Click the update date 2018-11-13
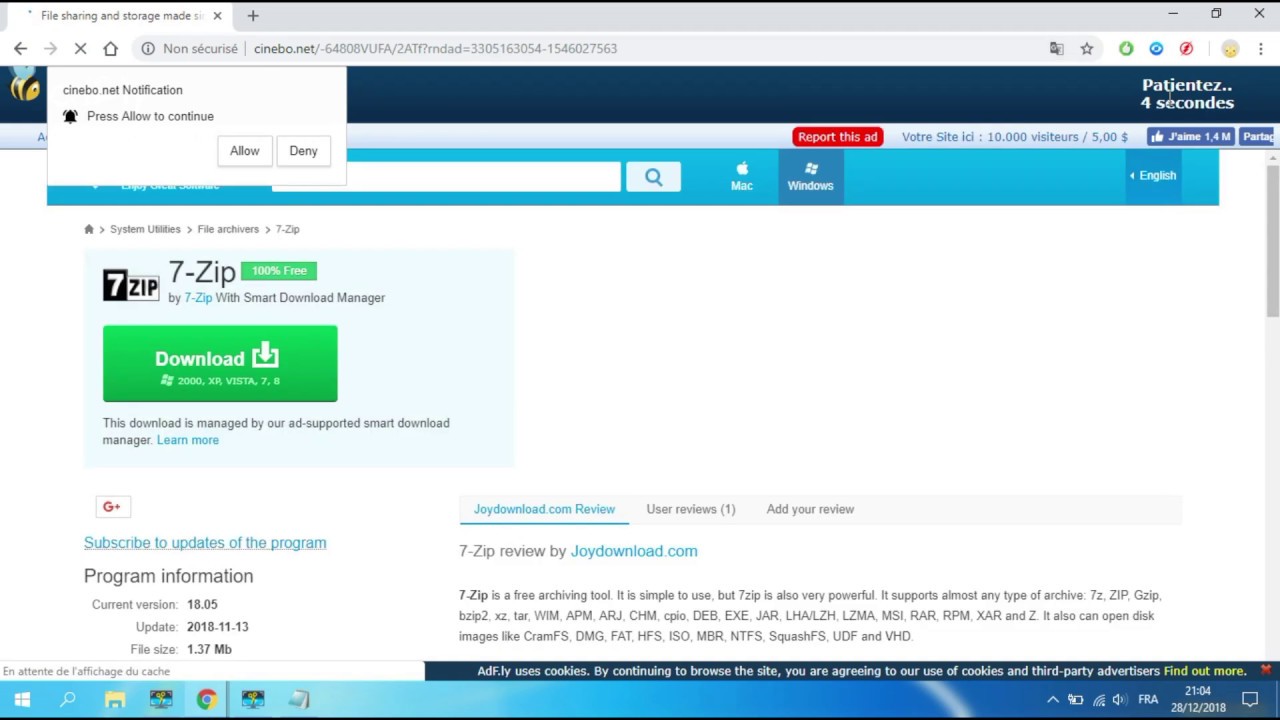This screenshot has height=720, width=1280. coord(217,627)
